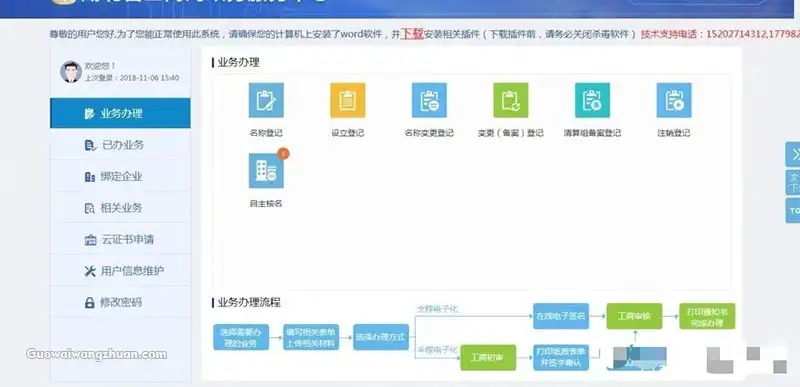Collapse the right floating panel arrow
The width and height of the screenshot is (800, 387).
(x=793, y=154)
